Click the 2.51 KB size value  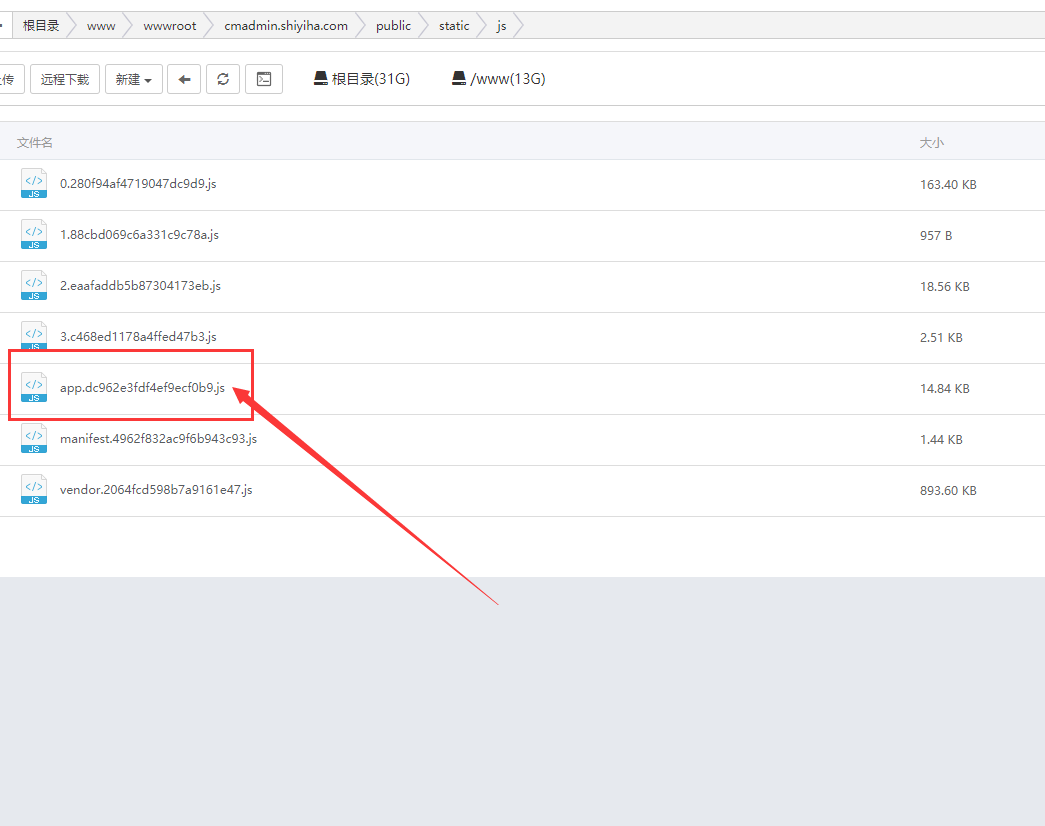click(x=941, y=337)
